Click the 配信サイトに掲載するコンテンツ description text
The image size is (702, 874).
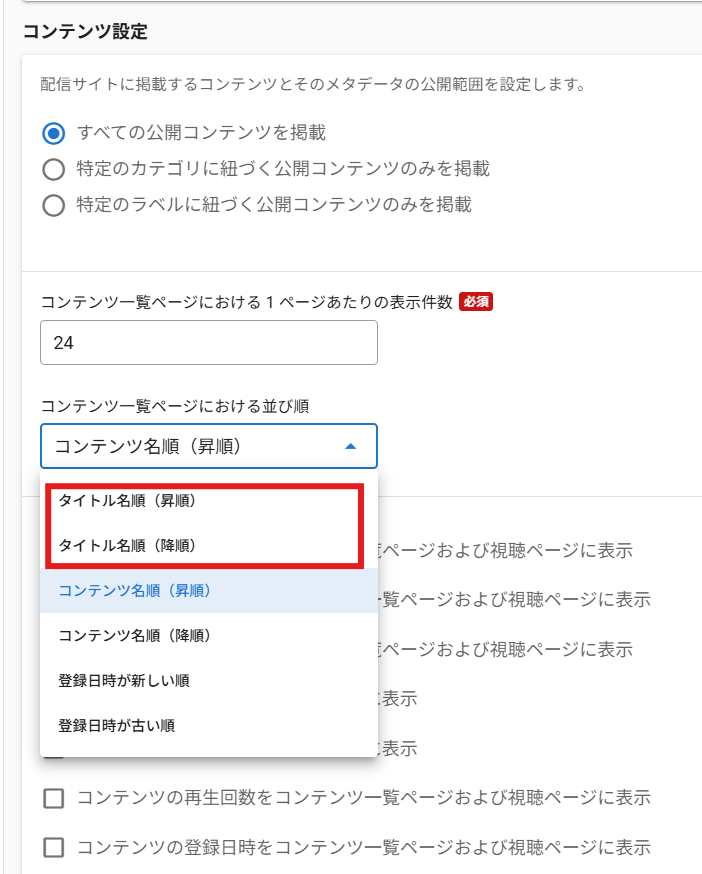tap(312, 85)
